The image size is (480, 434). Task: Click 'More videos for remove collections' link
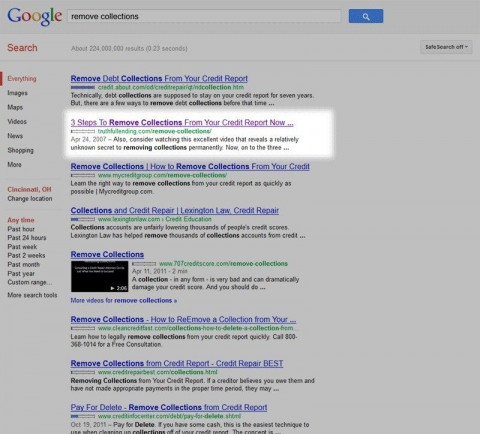[124, 300]
